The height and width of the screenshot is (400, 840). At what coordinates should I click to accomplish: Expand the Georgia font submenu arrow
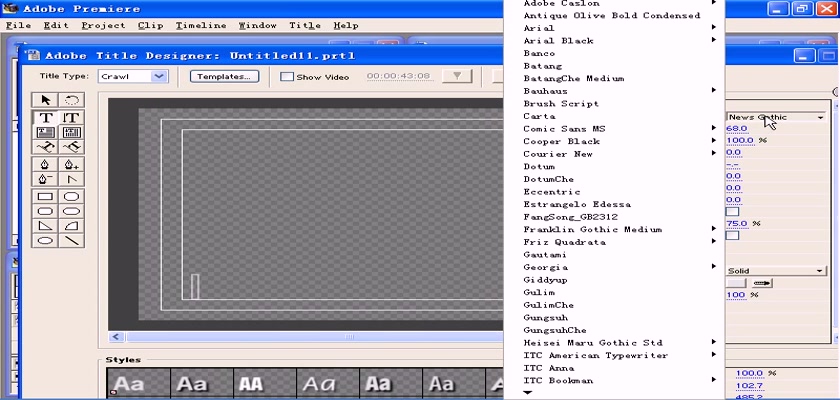point(714,266)
